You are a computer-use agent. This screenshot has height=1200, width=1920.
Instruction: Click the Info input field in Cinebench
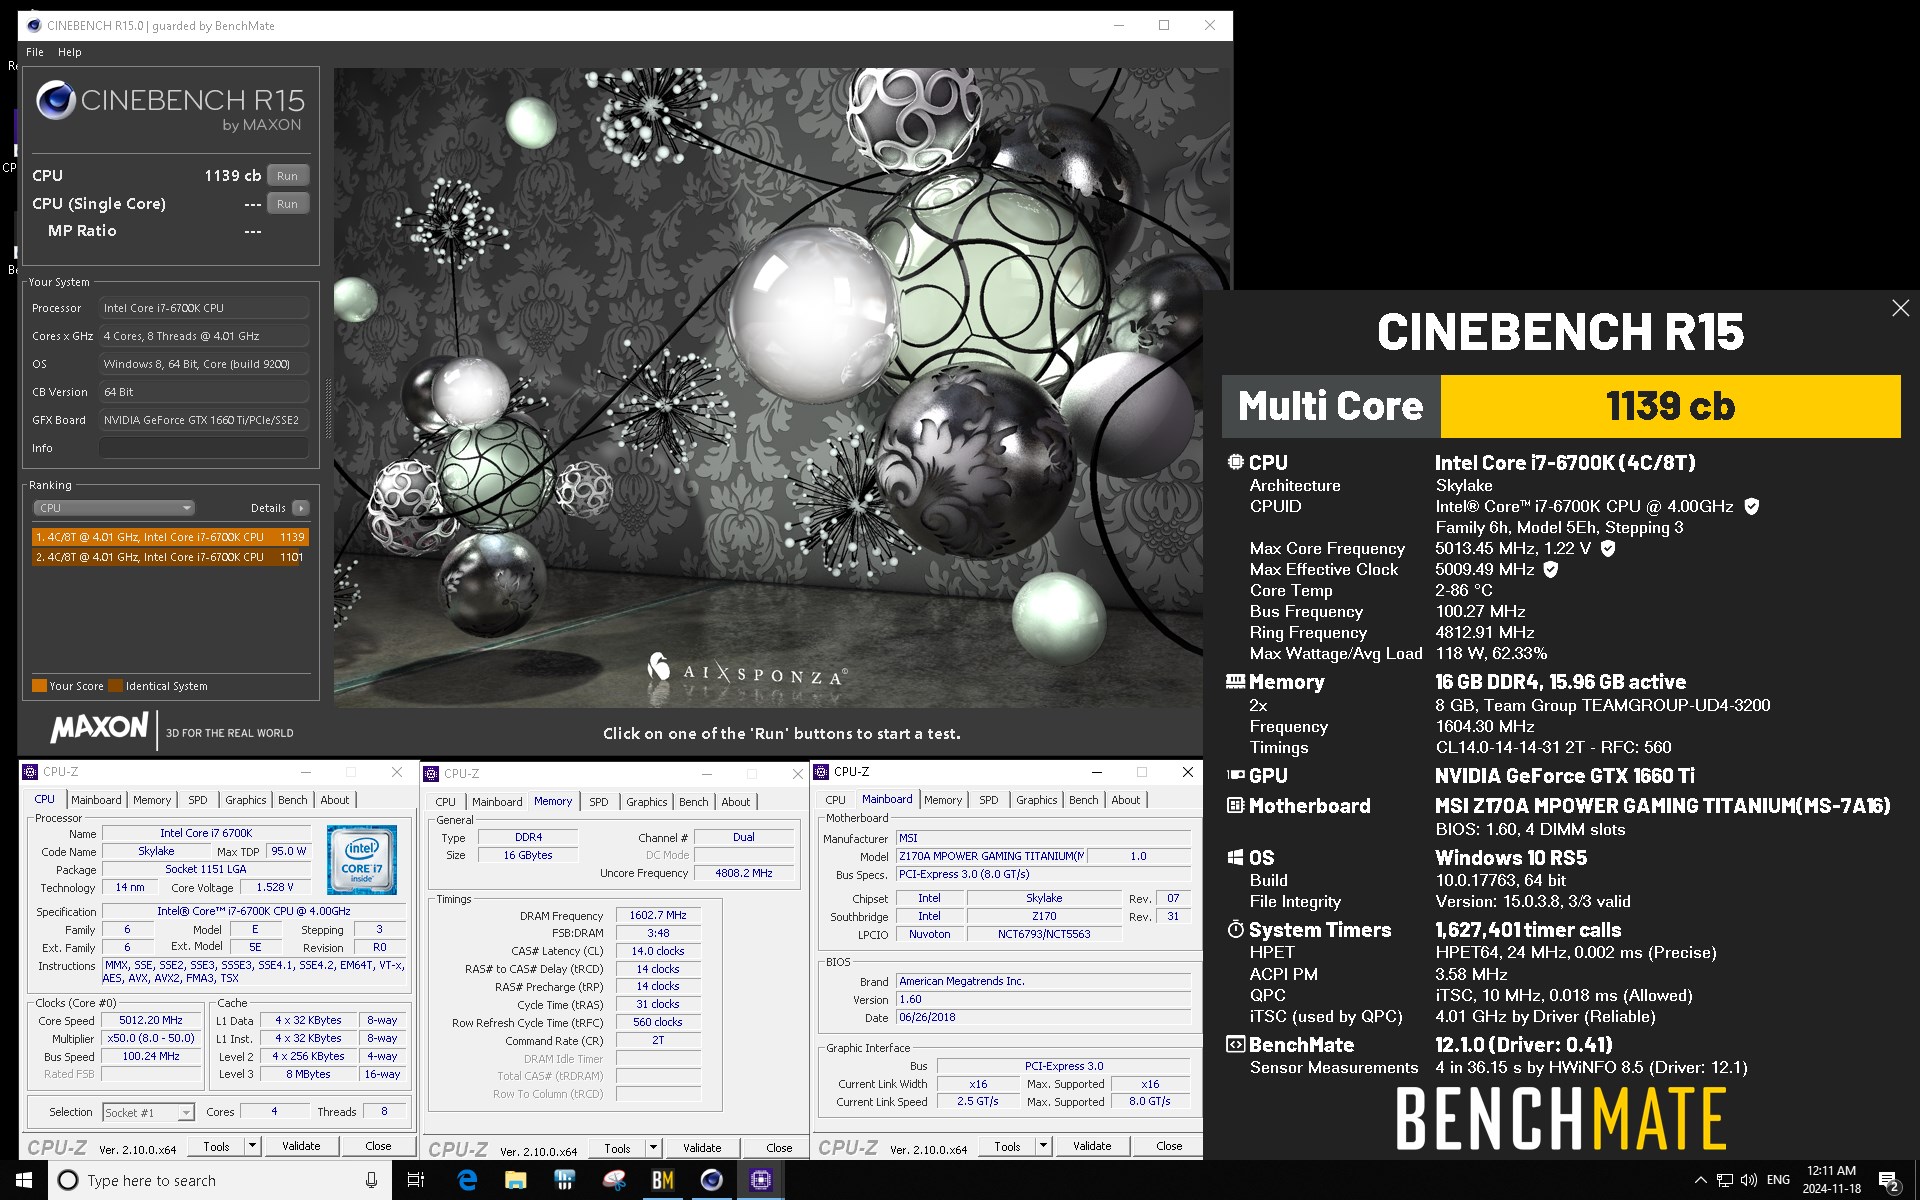click(x=204, y=448)
